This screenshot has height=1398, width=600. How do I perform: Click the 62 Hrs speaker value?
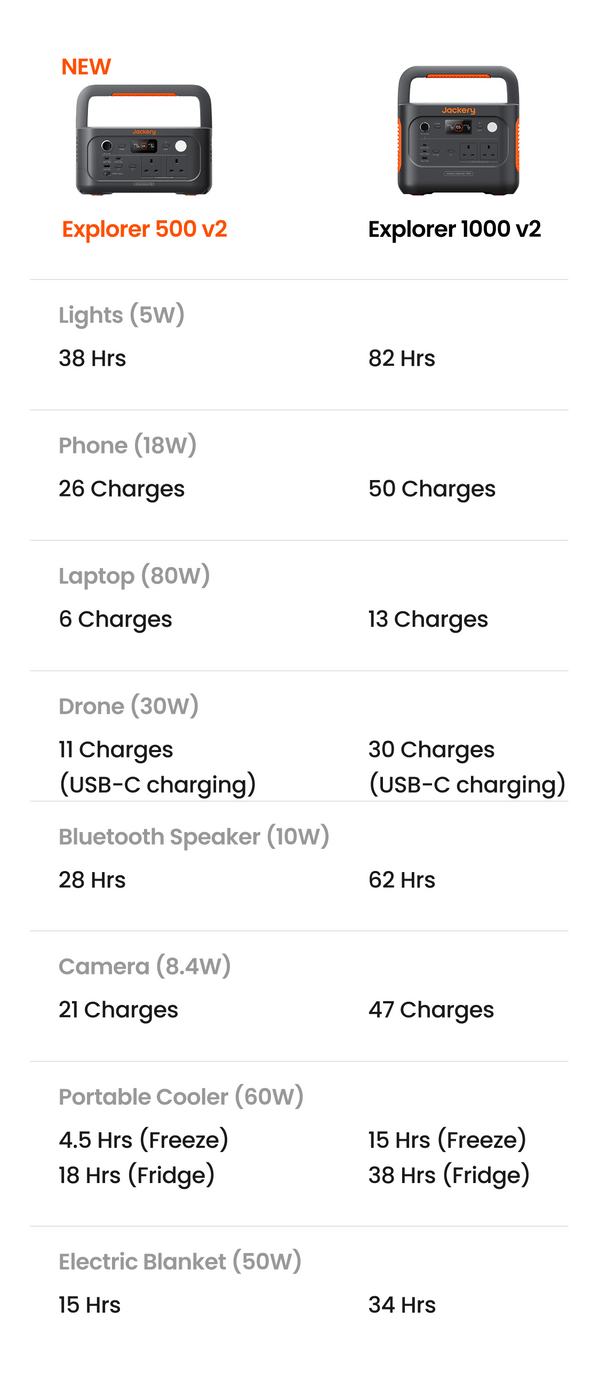click(x=401, y=880)
